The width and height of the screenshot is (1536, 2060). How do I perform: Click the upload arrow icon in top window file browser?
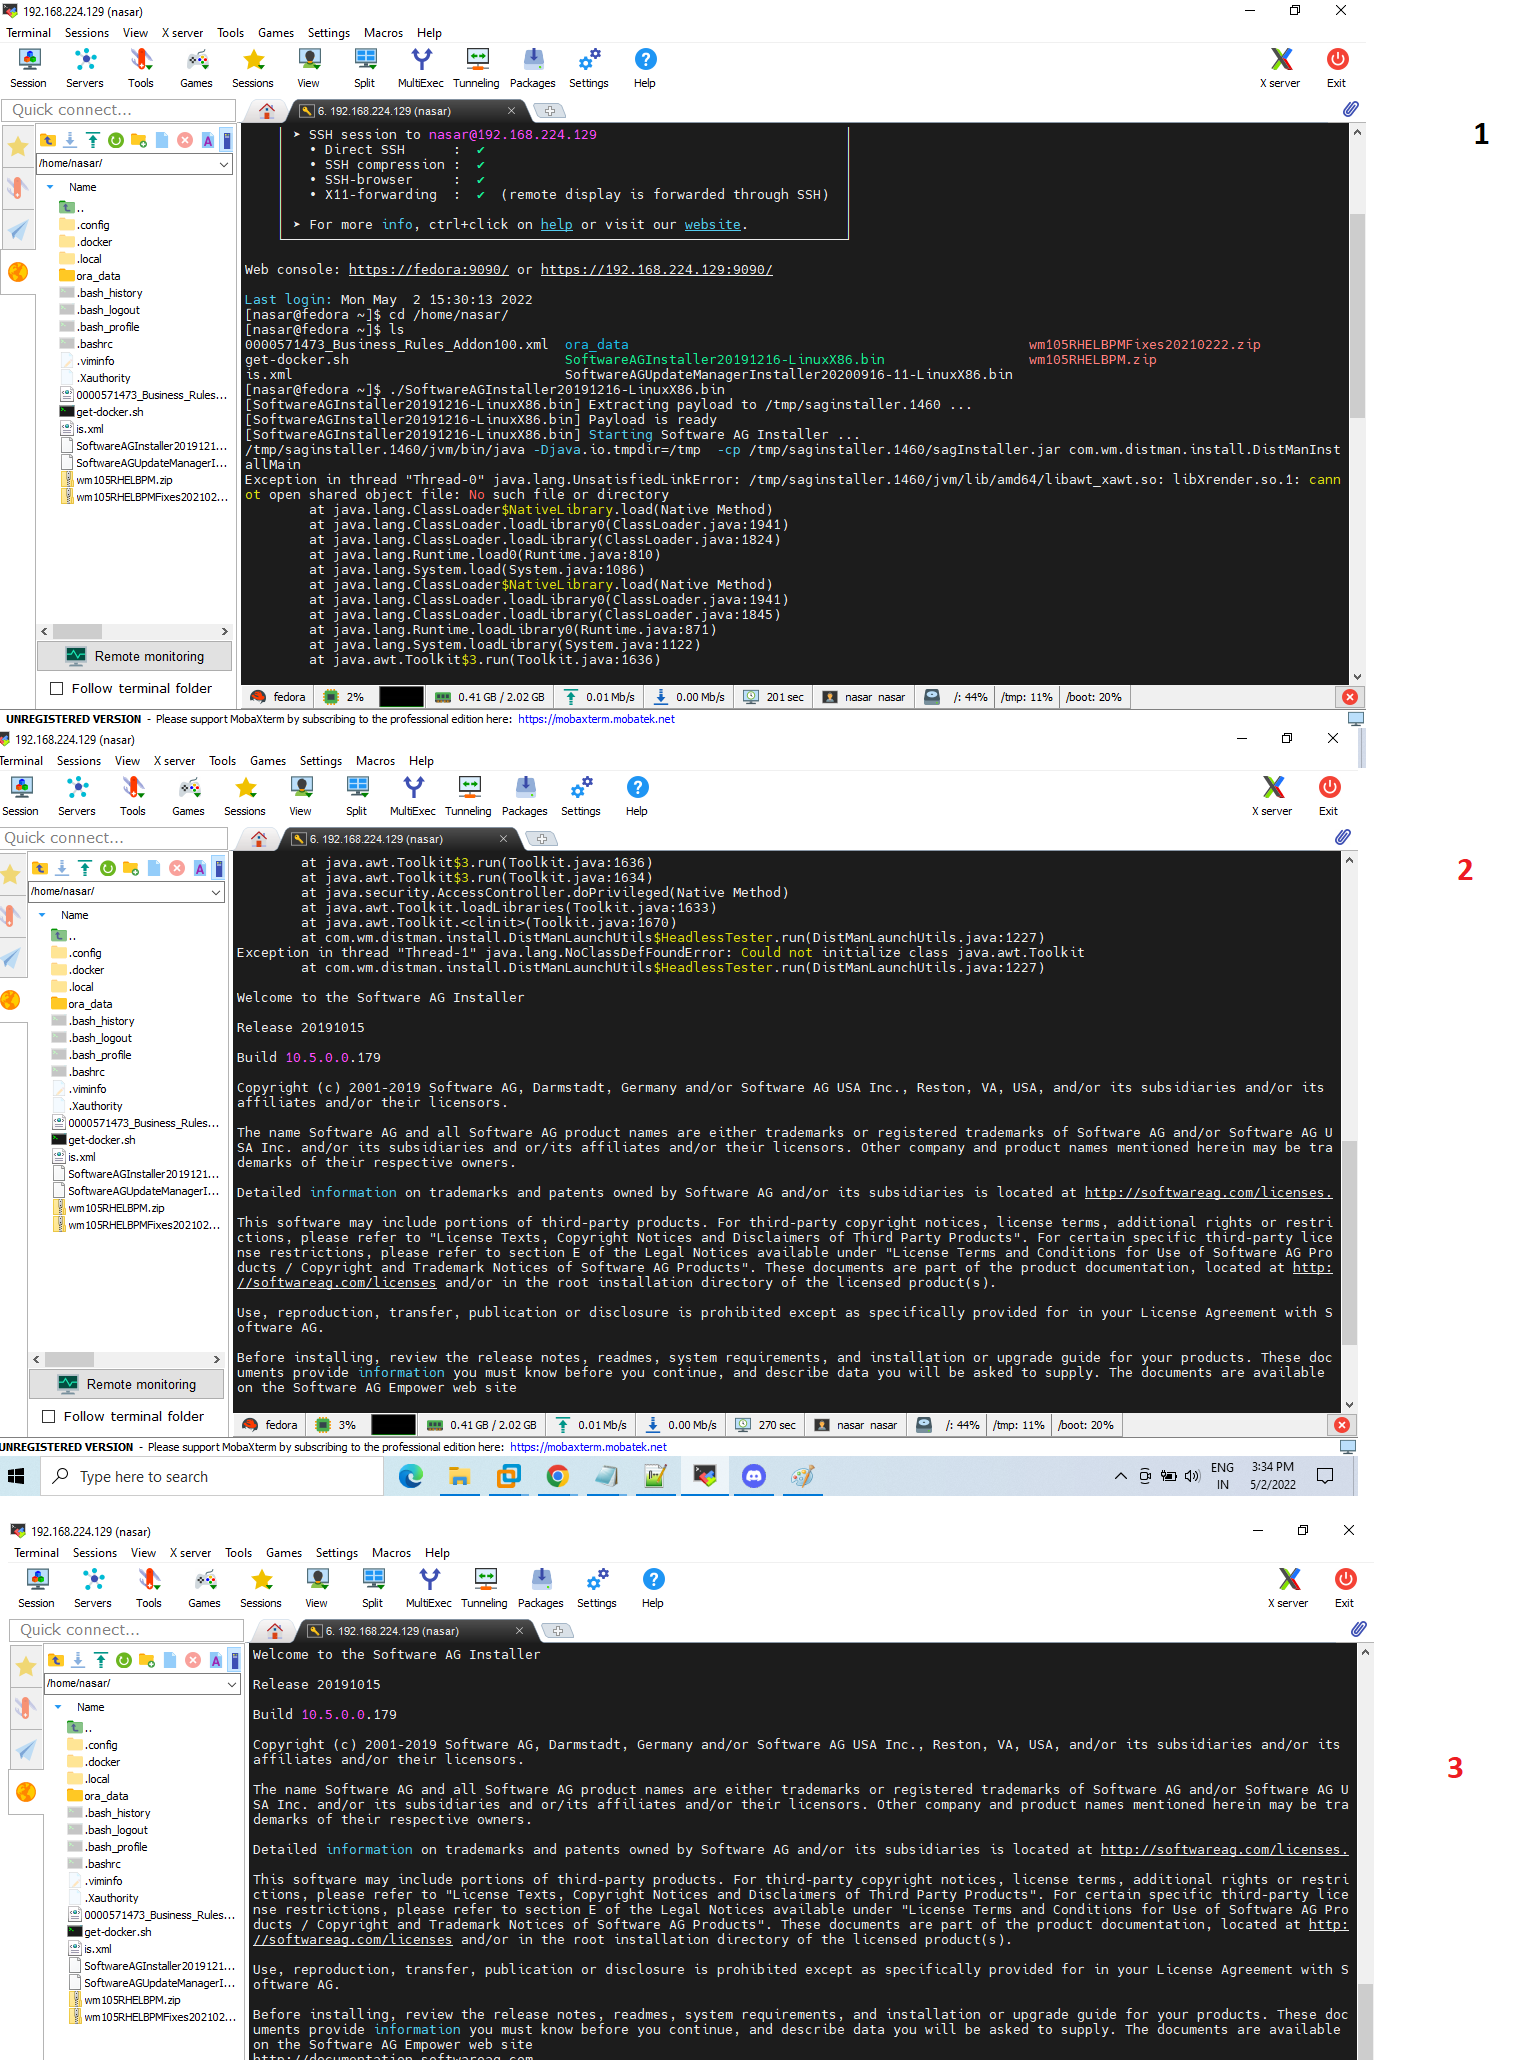(93, 140)
